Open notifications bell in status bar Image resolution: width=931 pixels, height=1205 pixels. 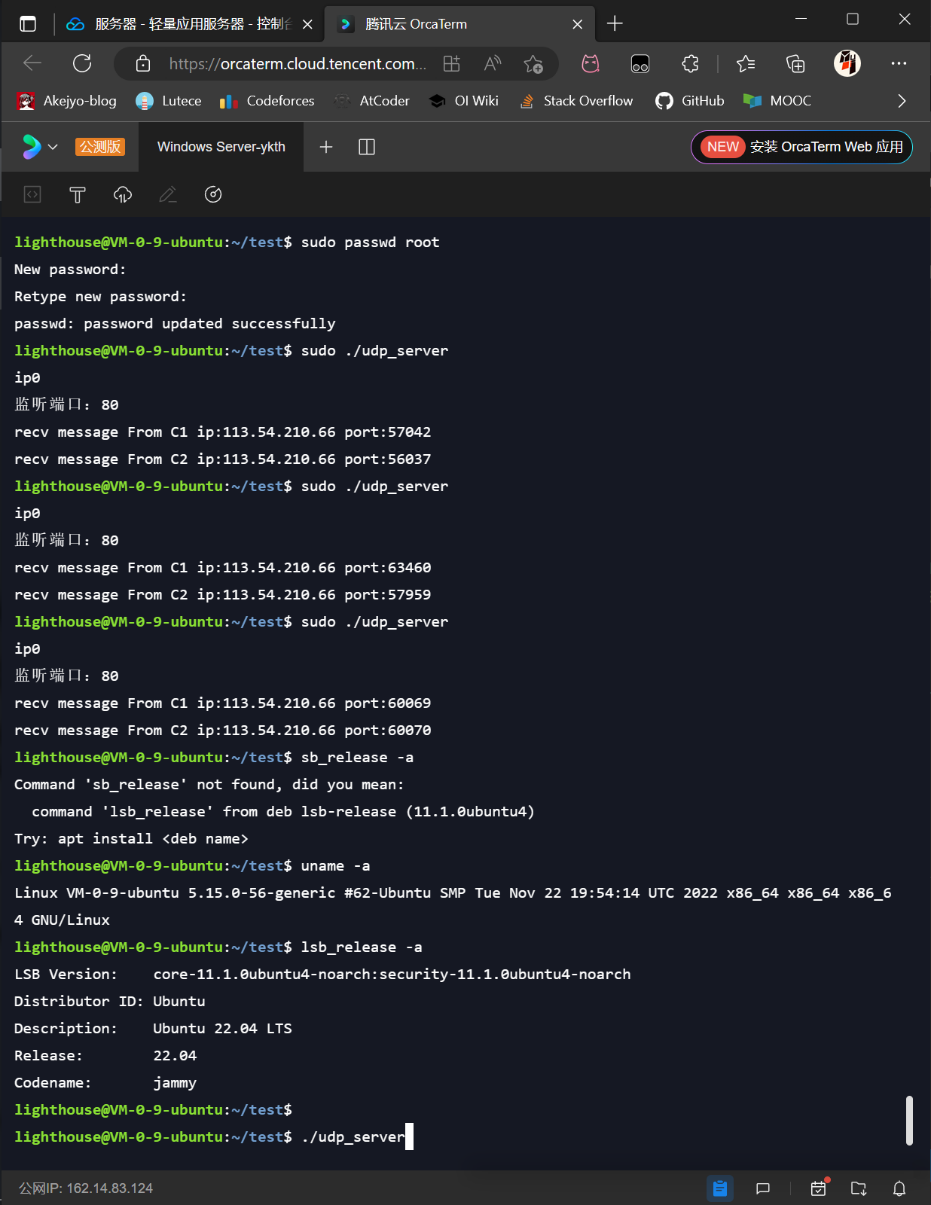pos(899,1188)
